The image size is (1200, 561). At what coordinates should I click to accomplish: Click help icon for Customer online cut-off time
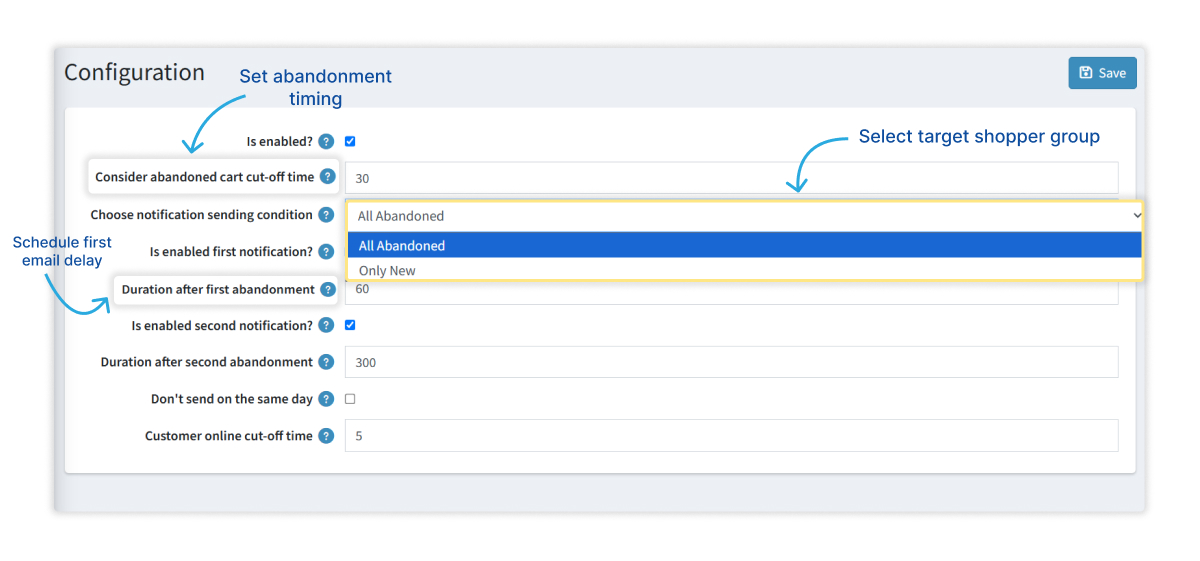point(326,436)
